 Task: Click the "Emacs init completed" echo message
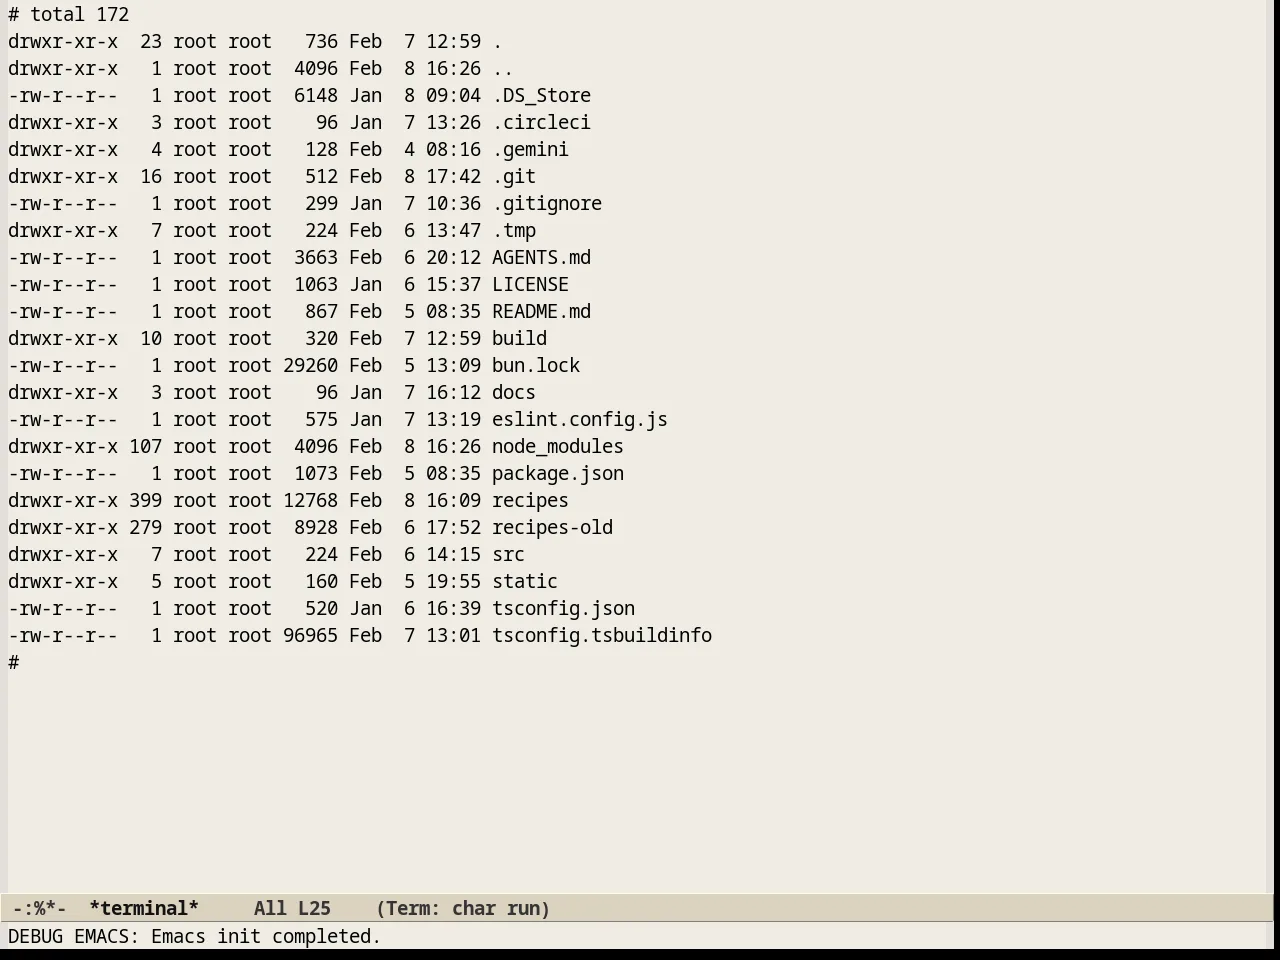pos(266,937)
